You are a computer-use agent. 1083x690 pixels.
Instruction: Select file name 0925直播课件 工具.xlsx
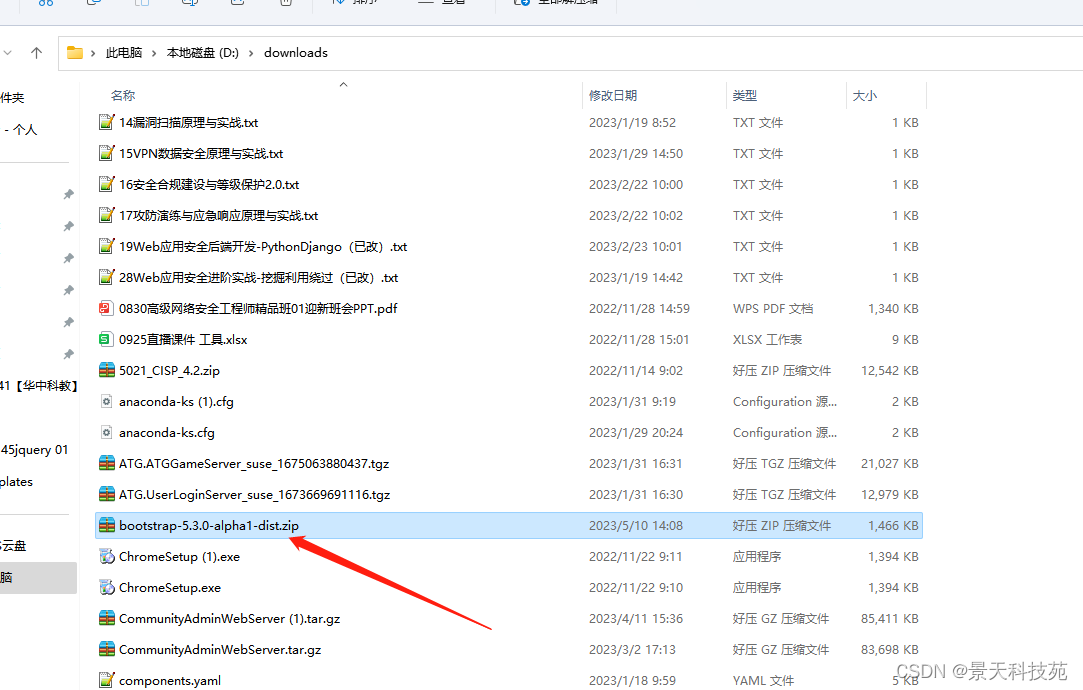(x=183, y=339)
